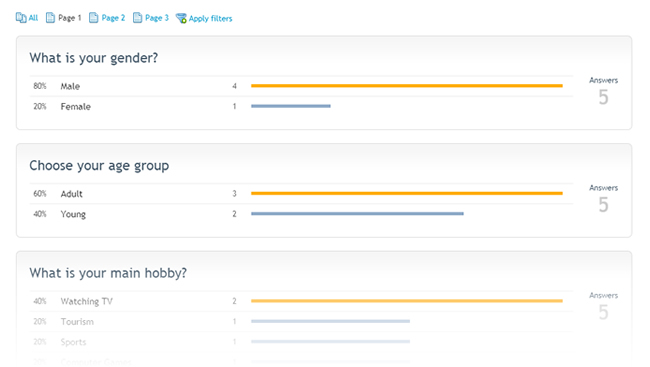Click the blue Young result bar
Screen dimensions: 650x367
pyautogui.click(x=357, y=214)
